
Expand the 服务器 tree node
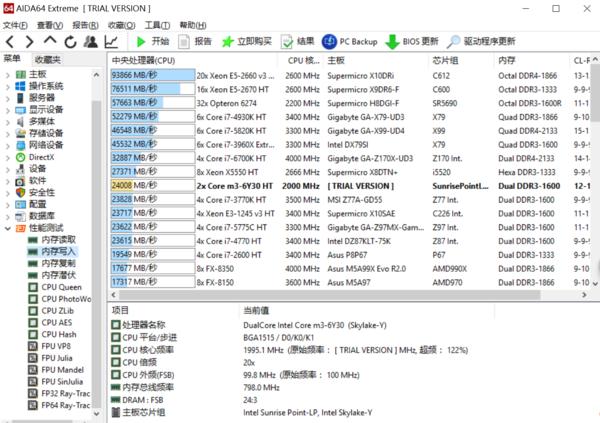[8, 98]
